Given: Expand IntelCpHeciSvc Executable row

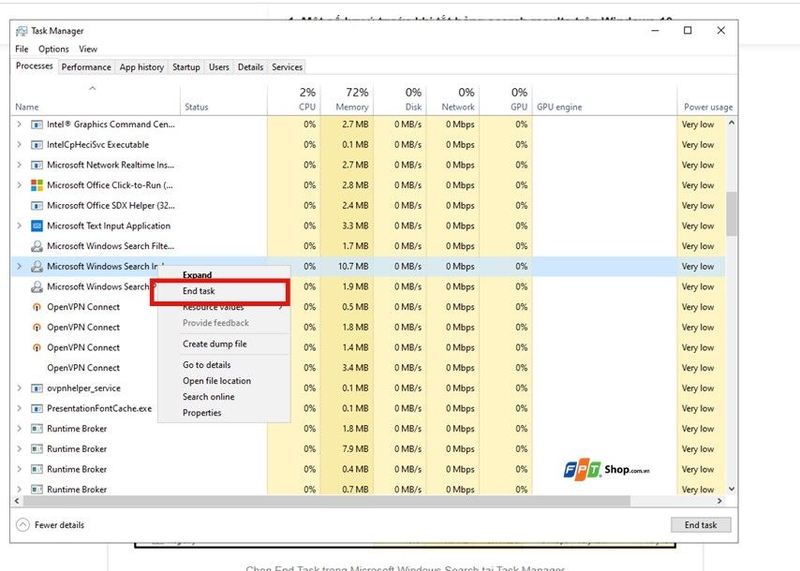Looking at the screenshot, I should pyautogui.click(x=19, y=145).
